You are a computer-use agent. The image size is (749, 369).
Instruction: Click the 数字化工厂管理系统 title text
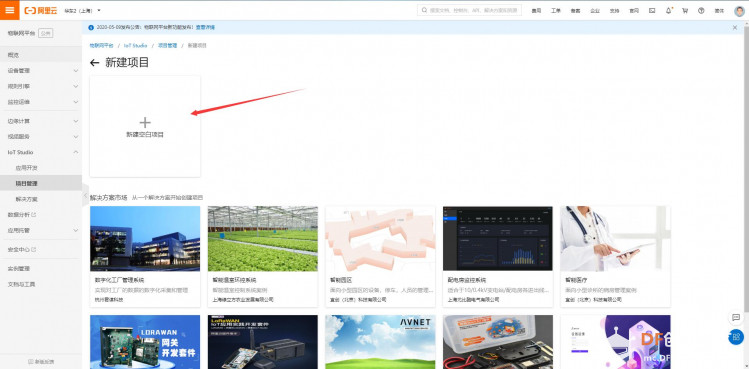tap(119, 280)
